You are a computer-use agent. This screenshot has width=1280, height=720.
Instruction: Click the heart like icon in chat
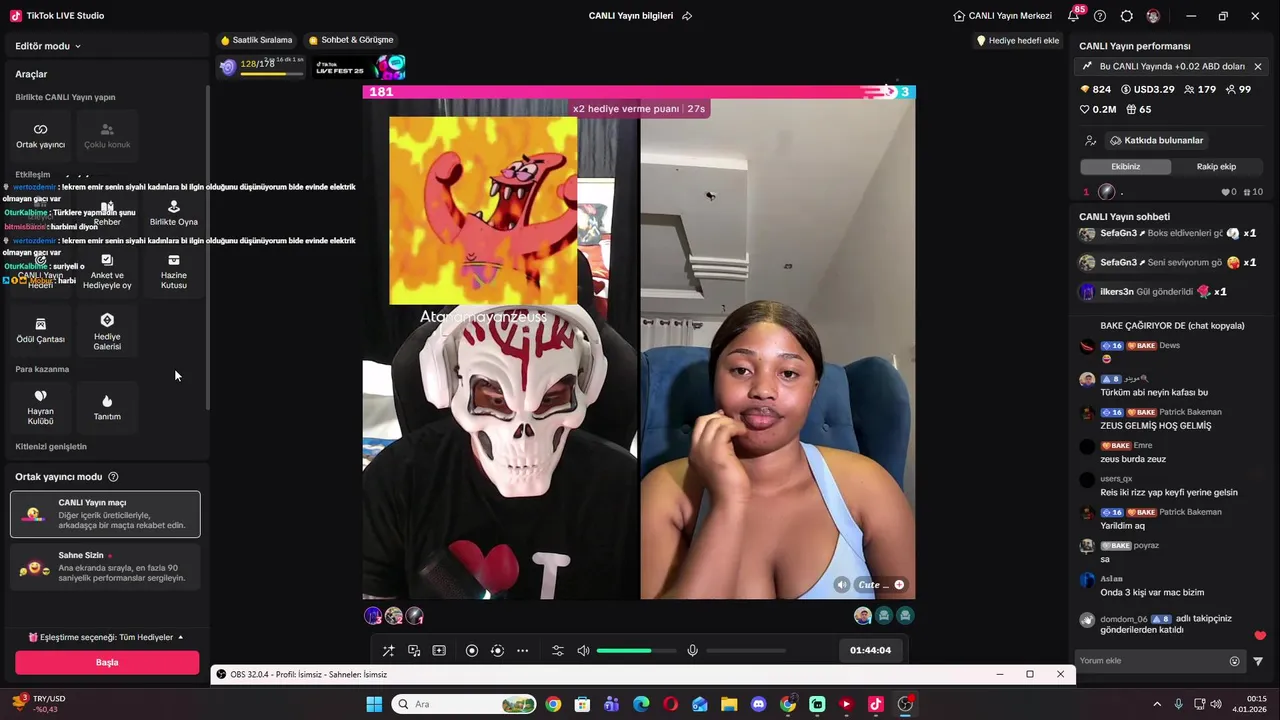click(1260, 636)
